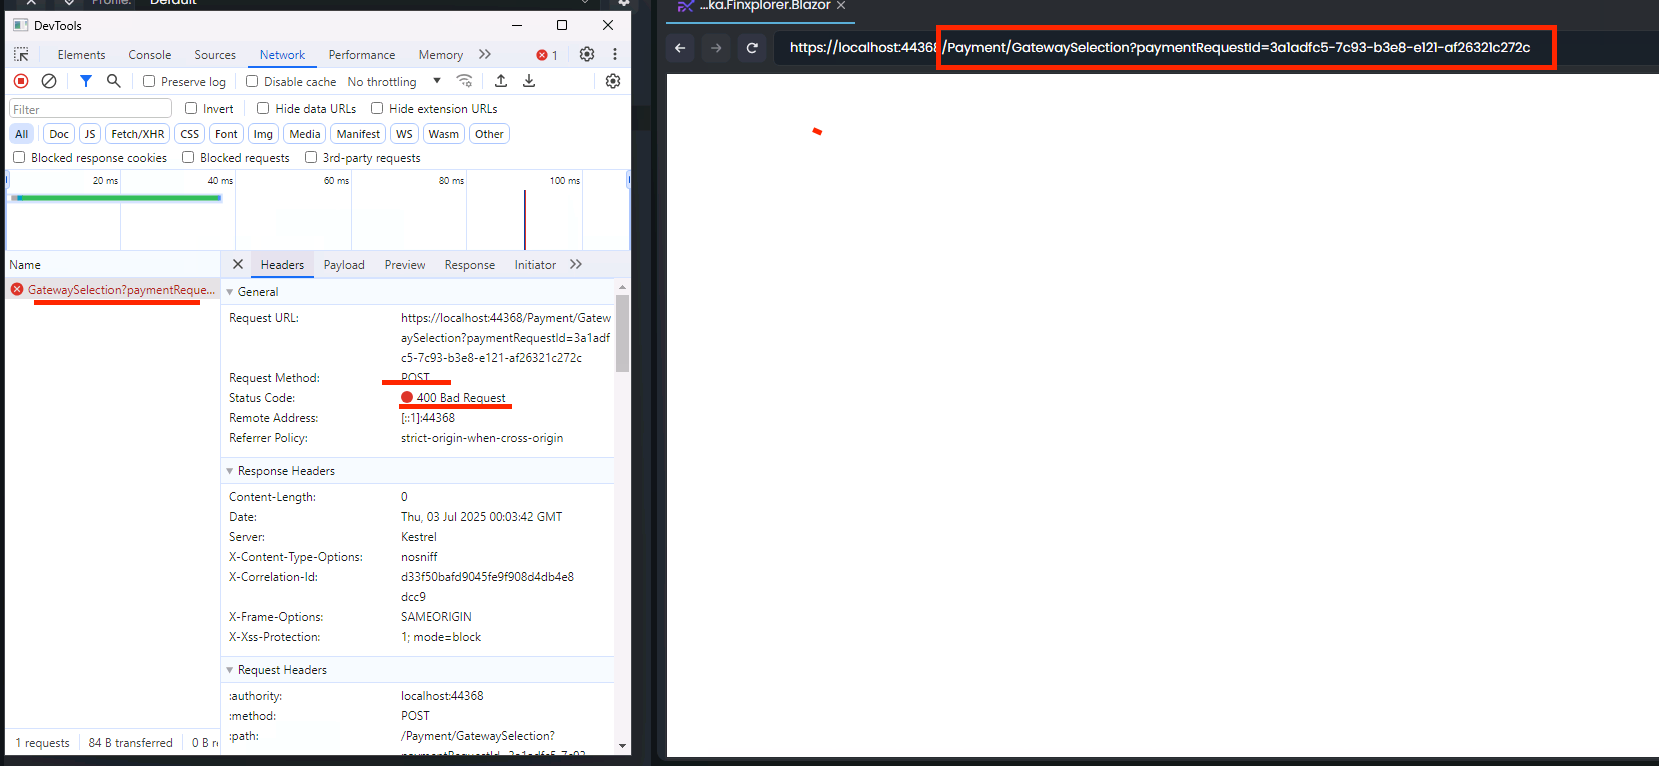Click the inspect element picker icon
1659x766 pixels.
[x=21, y=55]
